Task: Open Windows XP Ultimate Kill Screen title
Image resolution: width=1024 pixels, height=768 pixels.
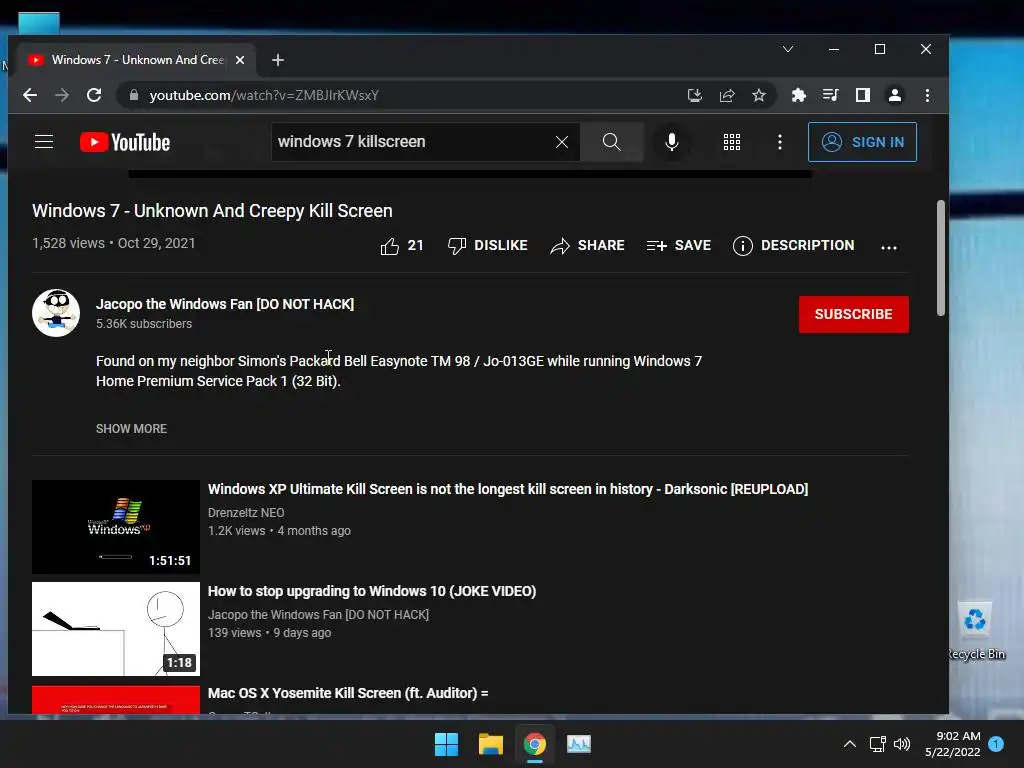Action: click(507, 489)
